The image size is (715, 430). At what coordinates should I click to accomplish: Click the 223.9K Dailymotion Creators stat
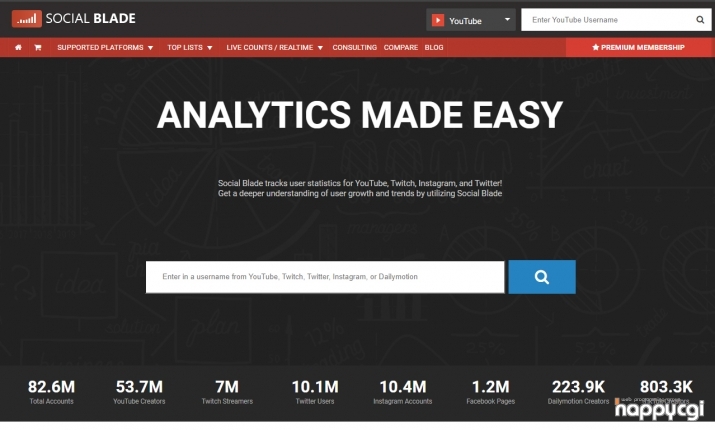click(578, 392)
